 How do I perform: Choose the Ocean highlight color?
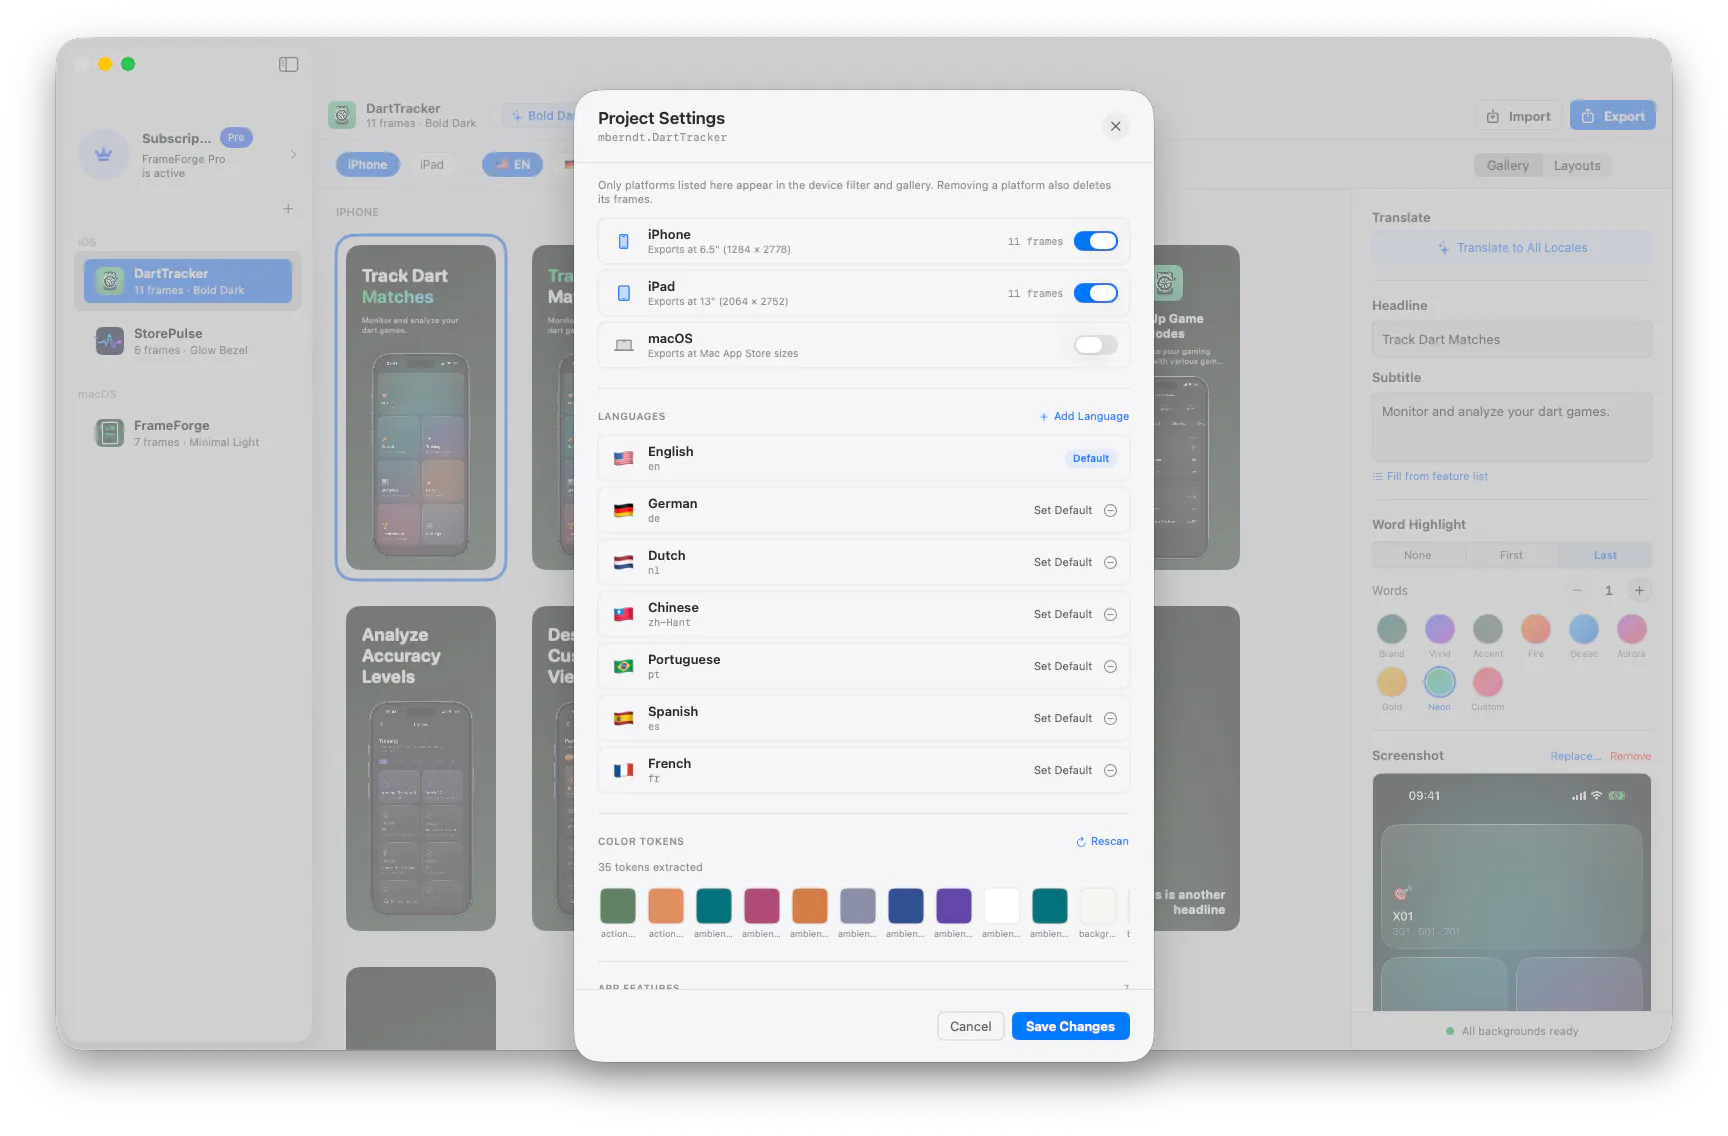coord(1583,629)
